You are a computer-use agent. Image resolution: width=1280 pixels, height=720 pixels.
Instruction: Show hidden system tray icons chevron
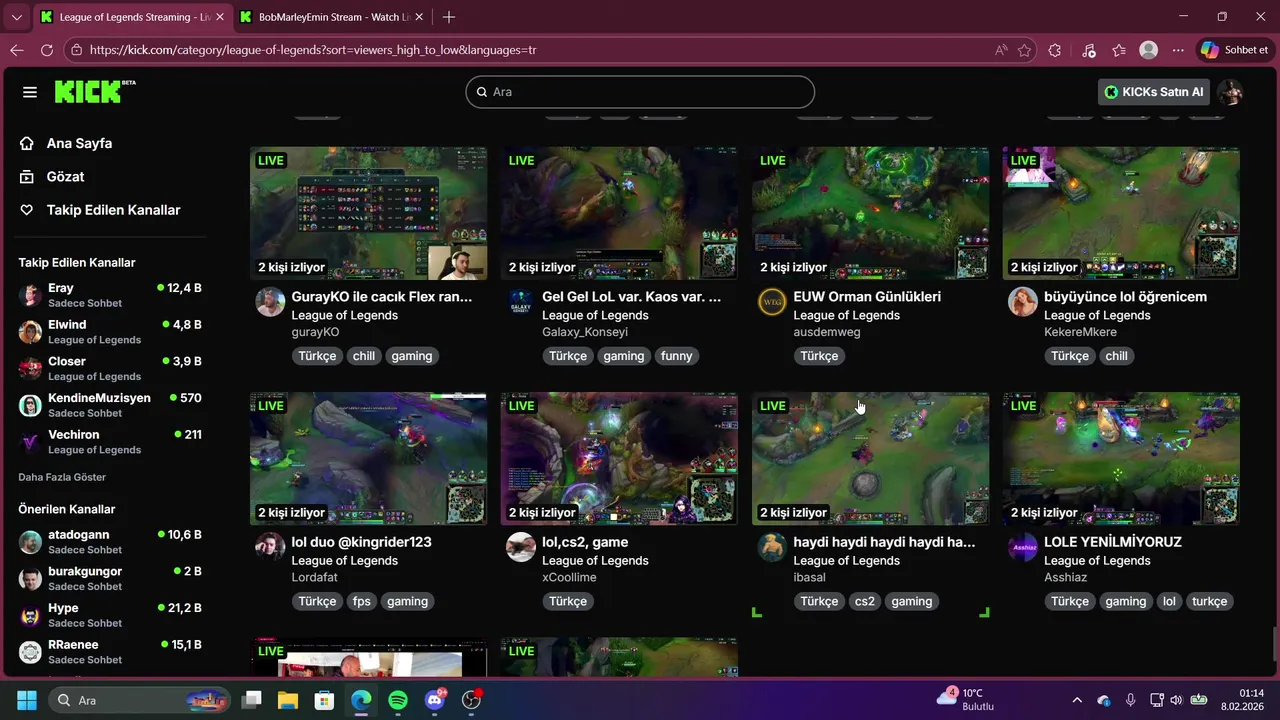tap(1076, 700)
